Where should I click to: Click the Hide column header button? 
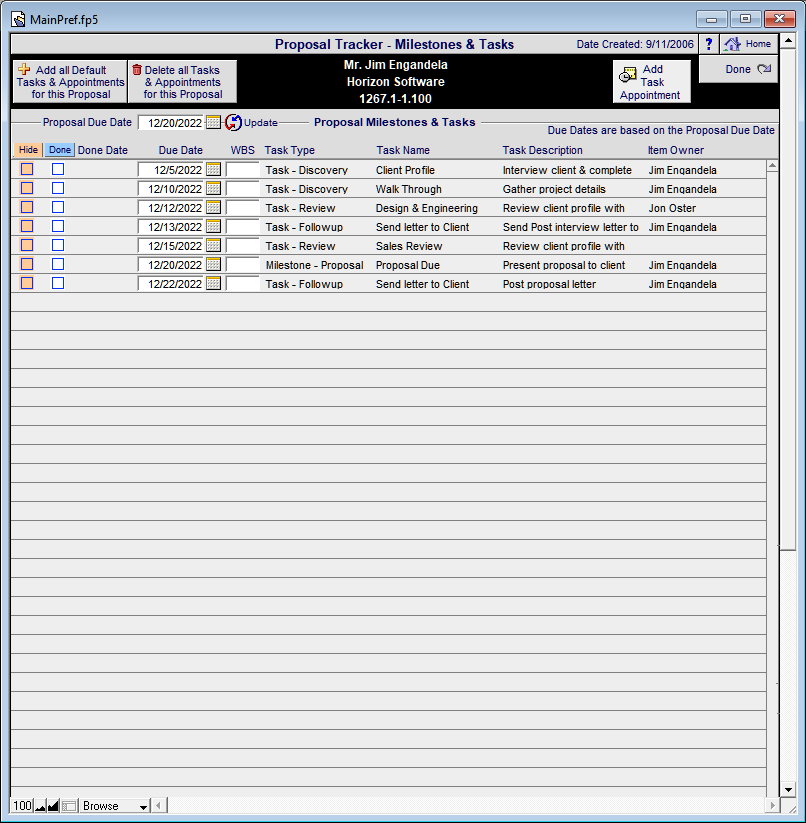point(28,150)
